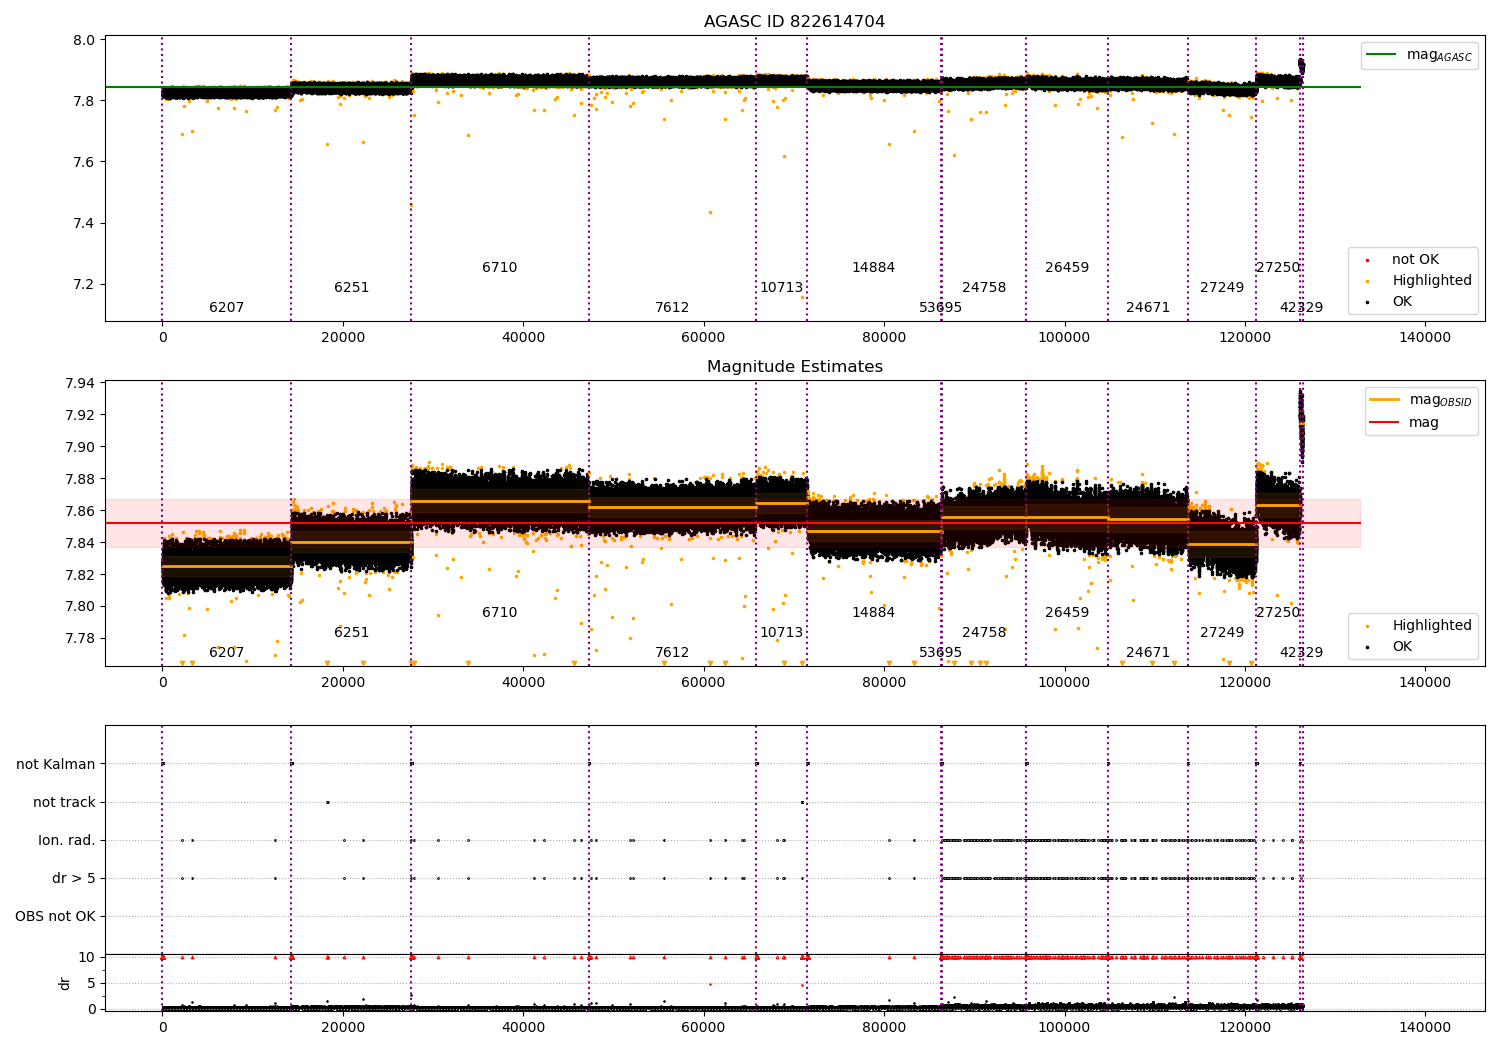Click the "dr > 5" axis label
Viewport: 1500px width, 1050px height.
click(x=74, y=878)
